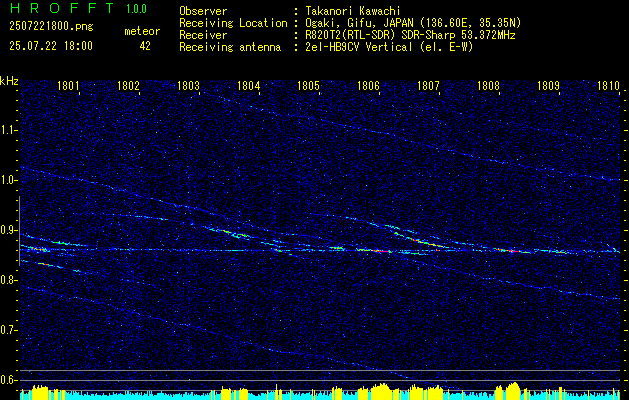The image size is (629, 400).
Task: Click the 0.6 kHz axis label
Action: pos(8,380)
